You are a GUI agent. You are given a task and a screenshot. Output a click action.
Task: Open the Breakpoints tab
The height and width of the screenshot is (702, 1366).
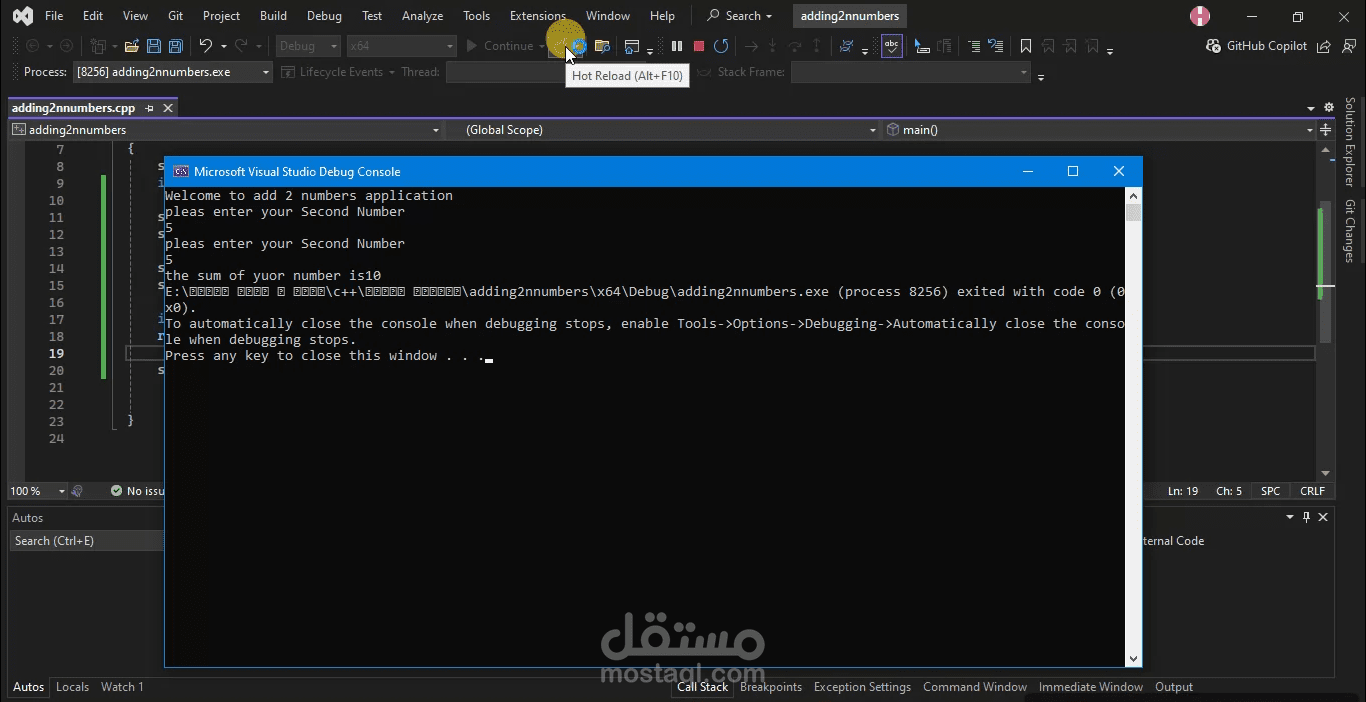771,687
